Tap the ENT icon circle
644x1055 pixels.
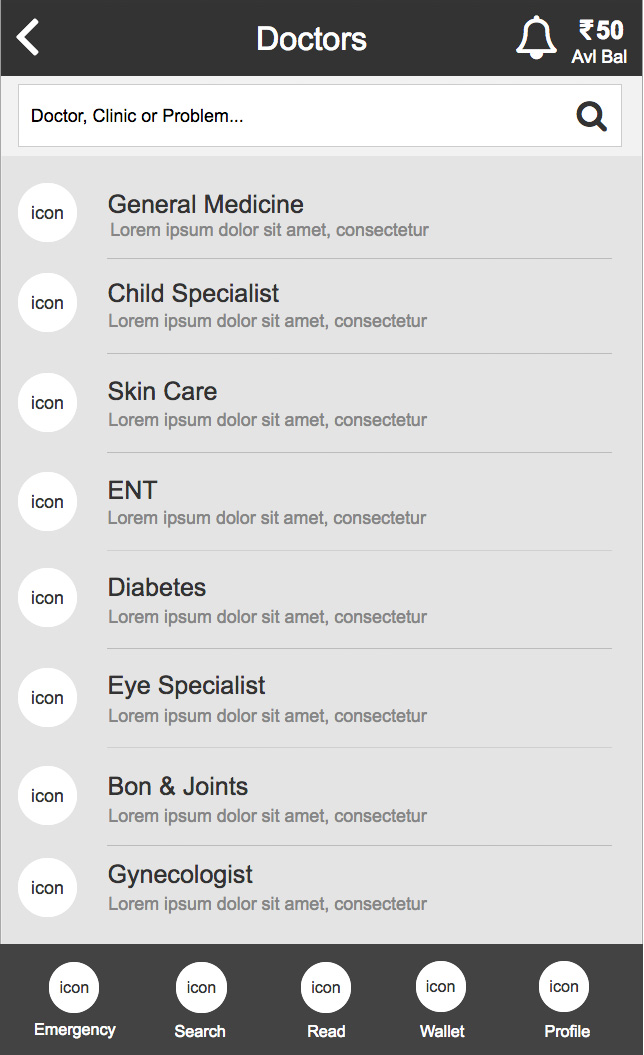pyautogui.click(x=47, y=502)
